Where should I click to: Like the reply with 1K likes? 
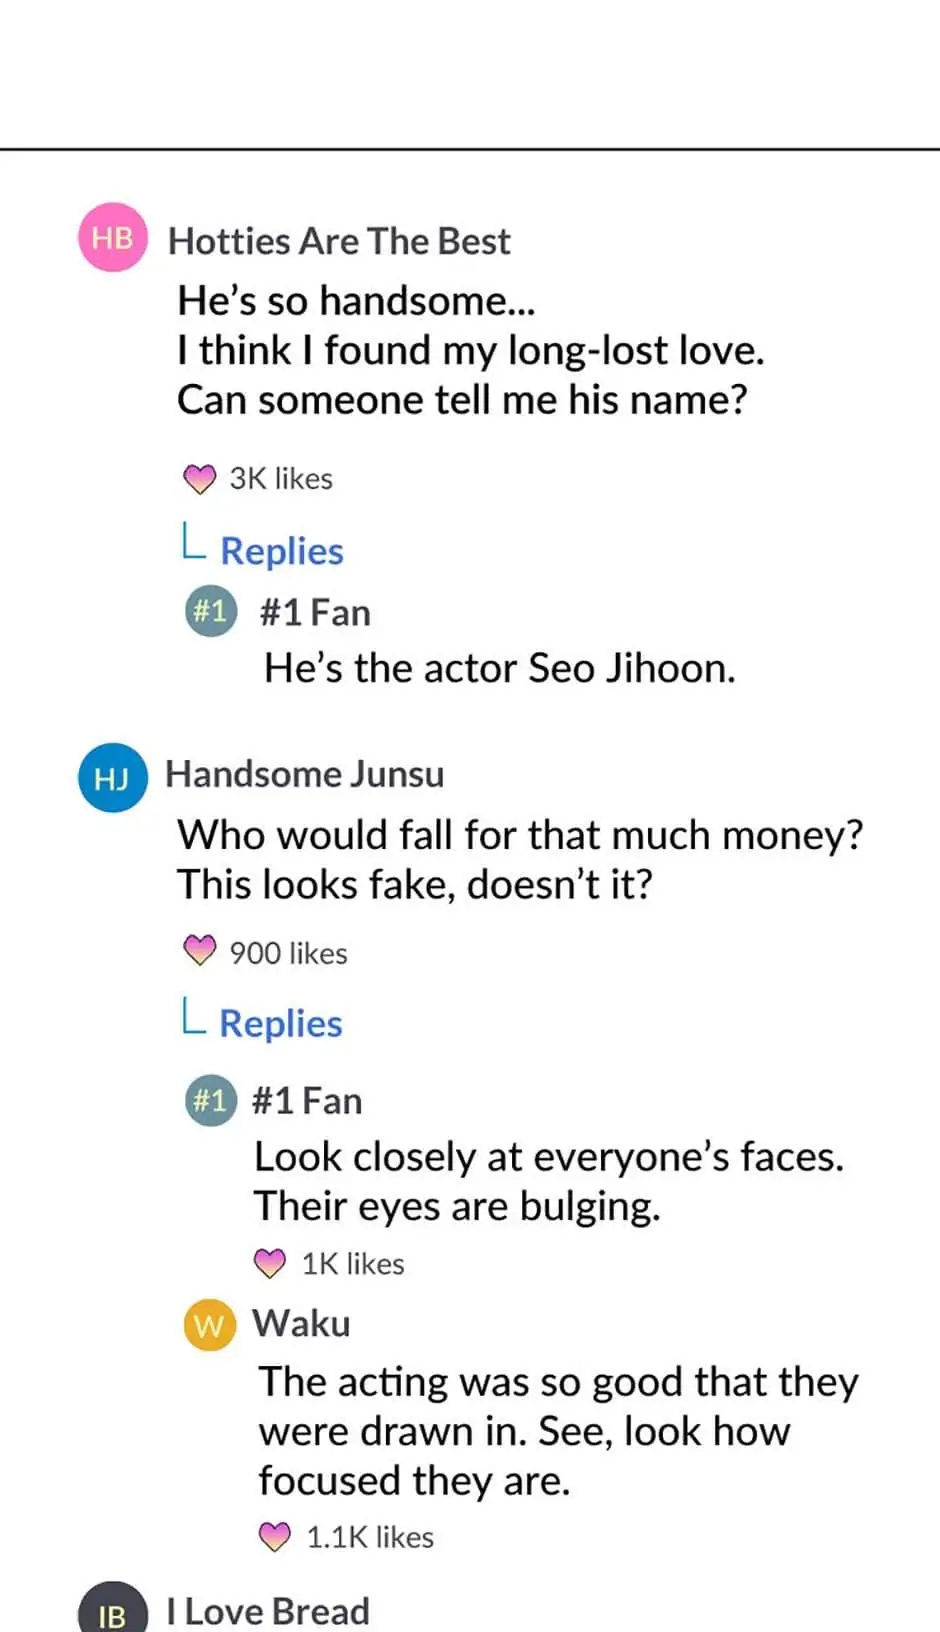tap(270, 1264)
